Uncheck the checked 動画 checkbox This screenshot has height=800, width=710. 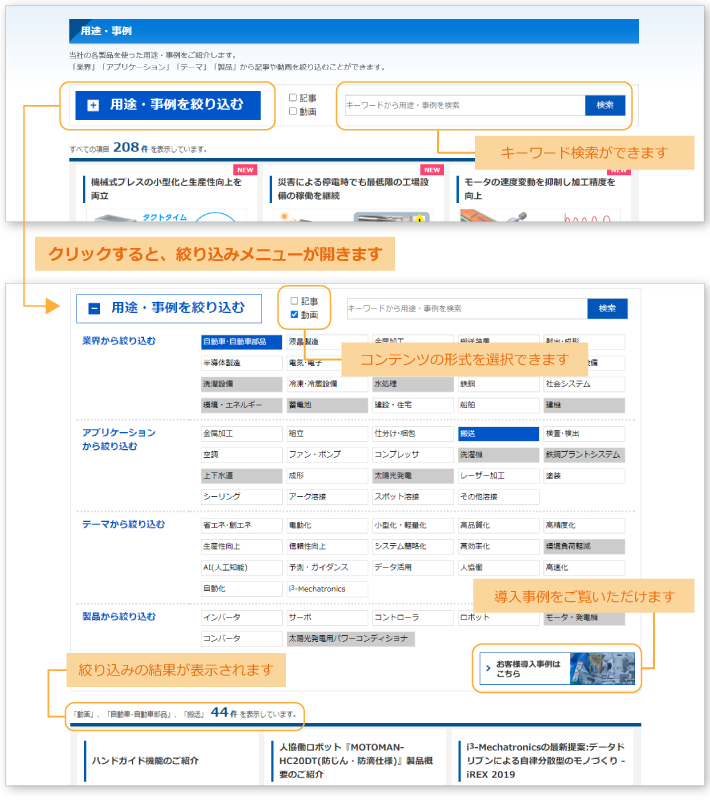pos(294,315)
